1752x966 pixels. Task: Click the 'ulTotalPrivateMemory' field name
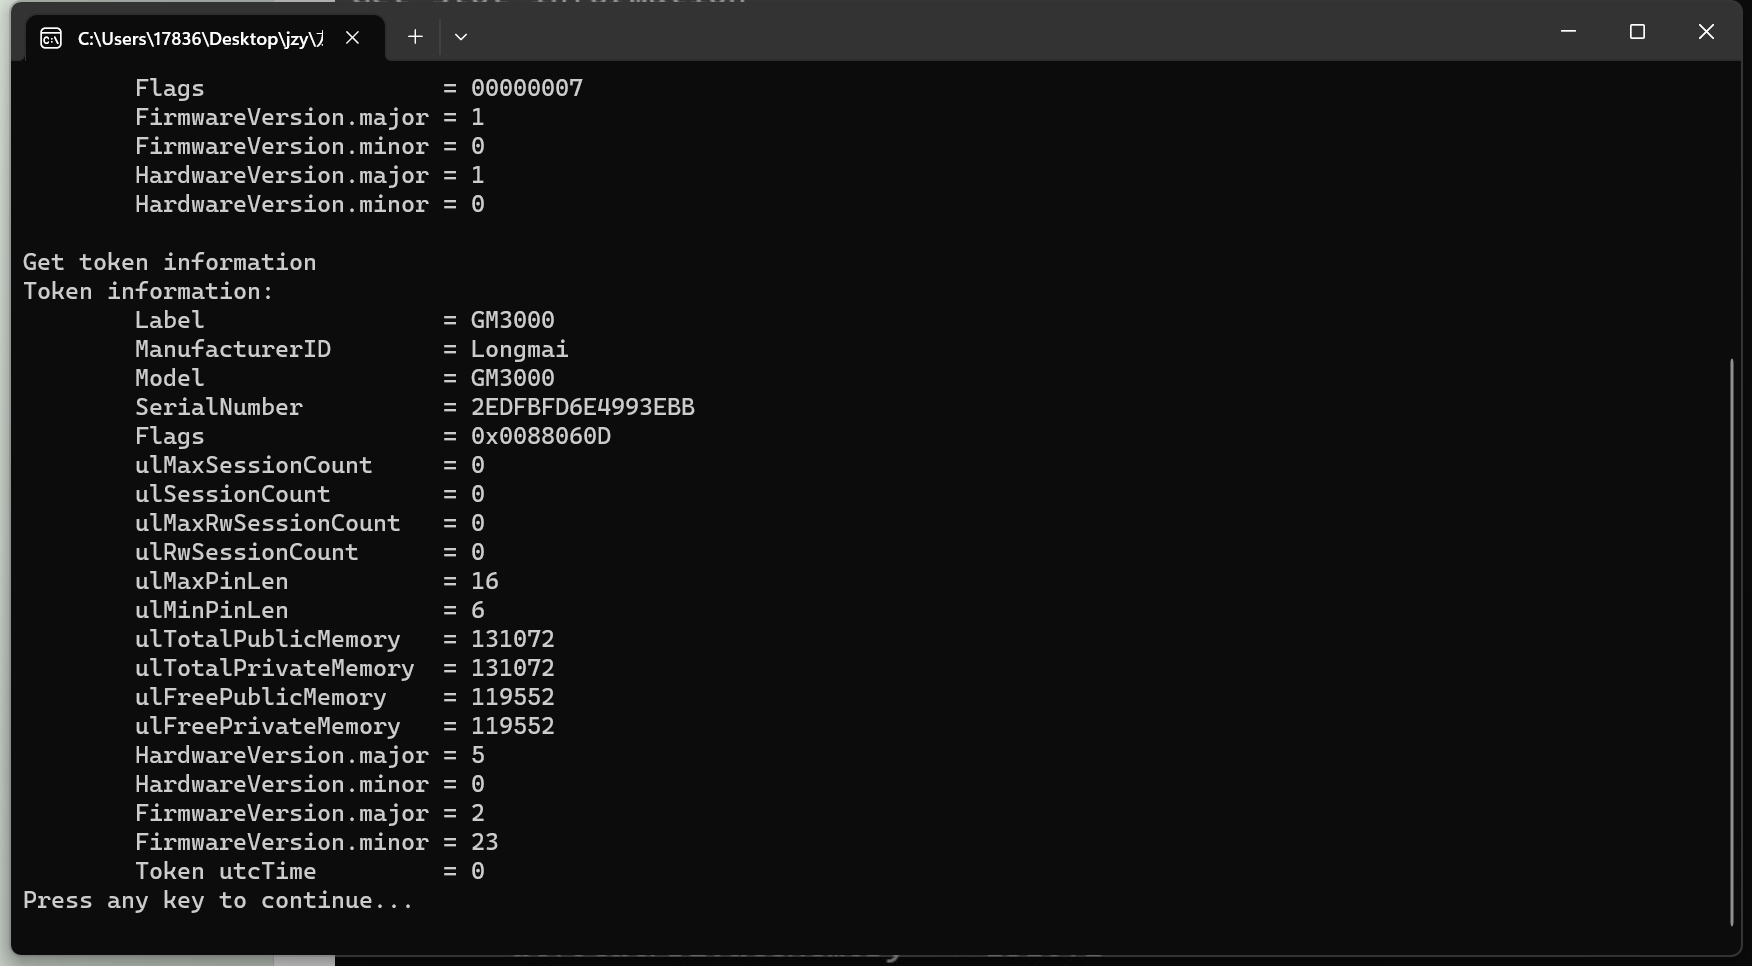click(x=275, y=668)
